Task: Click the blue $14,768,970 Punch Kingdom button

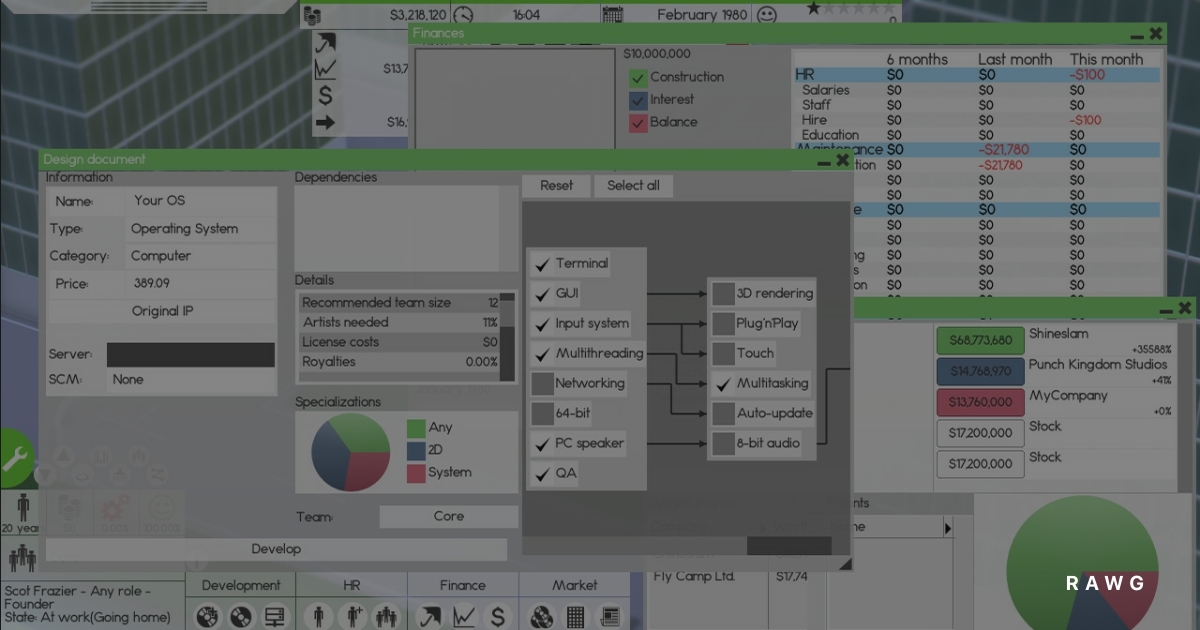Action: [980, 372]
